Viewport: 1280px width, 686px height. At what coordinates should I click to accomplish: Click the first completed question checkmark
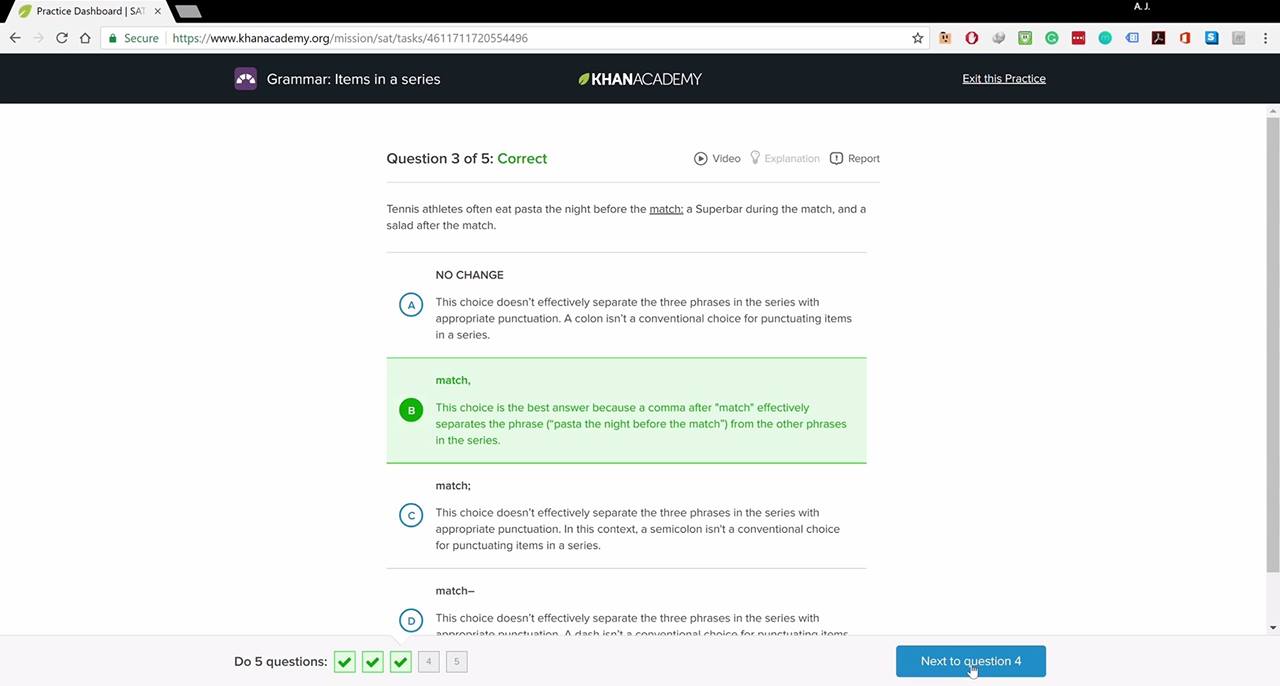click(345, 661)
